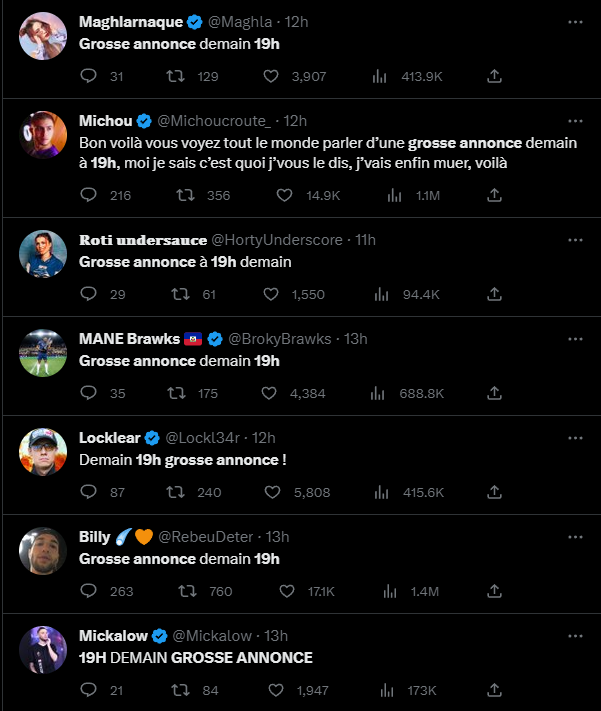This screenshot has width=601, height=711.
Task: Reply to Maghlarnaque's tweet
Action: [x=88, y=76]
